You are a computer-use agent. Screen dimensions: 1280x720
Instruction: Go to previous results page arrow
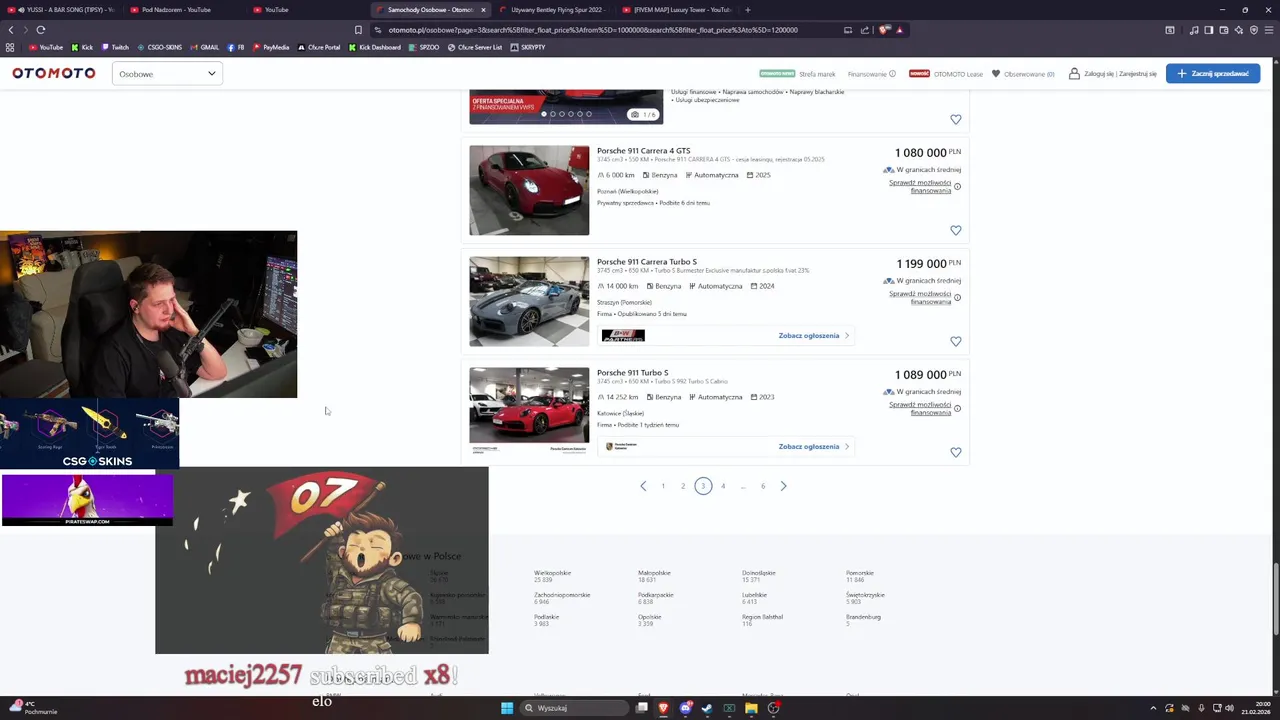(x=643, y=486)
